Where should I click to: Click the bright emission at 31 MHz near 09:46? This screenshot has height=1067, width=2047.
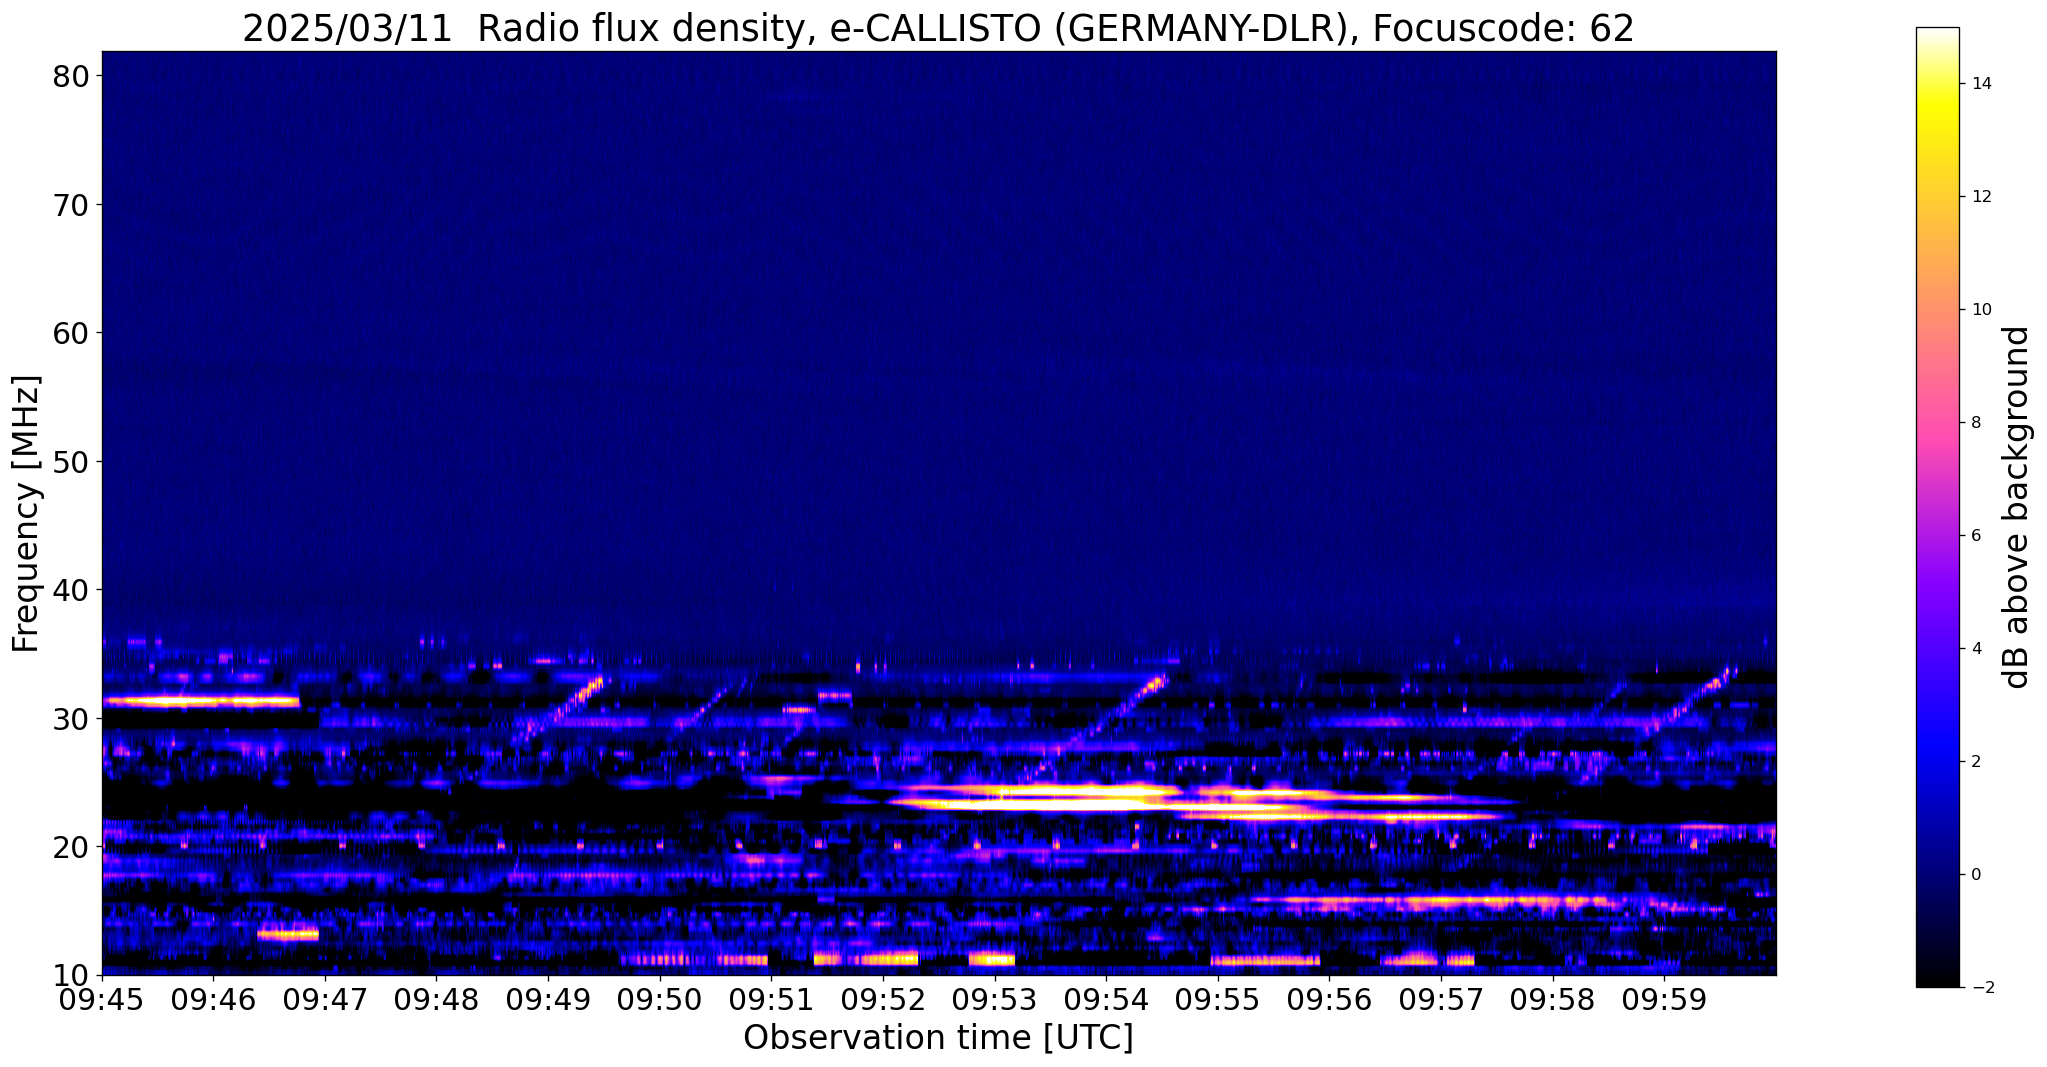[201, 701]
